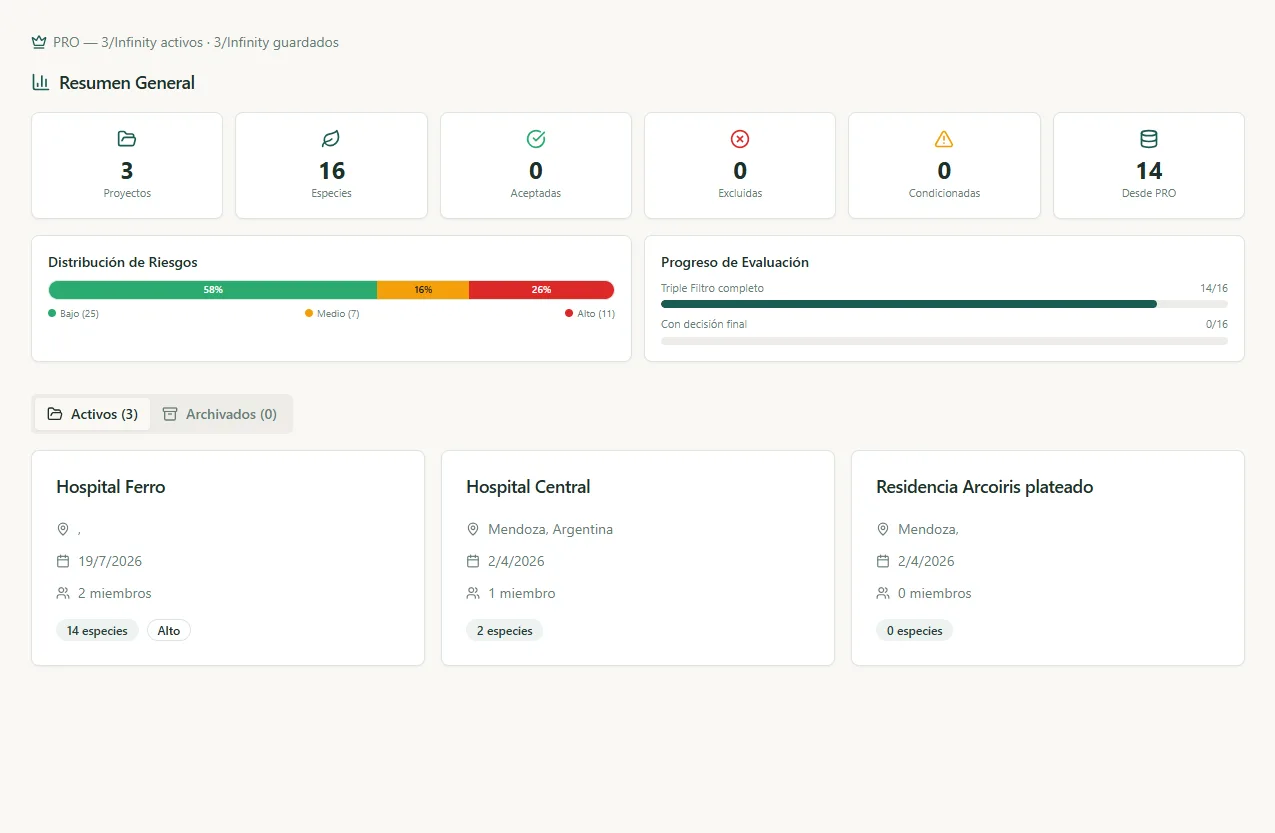Click the bar chart icon next to Resumen General
The height and width of the screenshot is (833, 1275).
click(41, 82)
